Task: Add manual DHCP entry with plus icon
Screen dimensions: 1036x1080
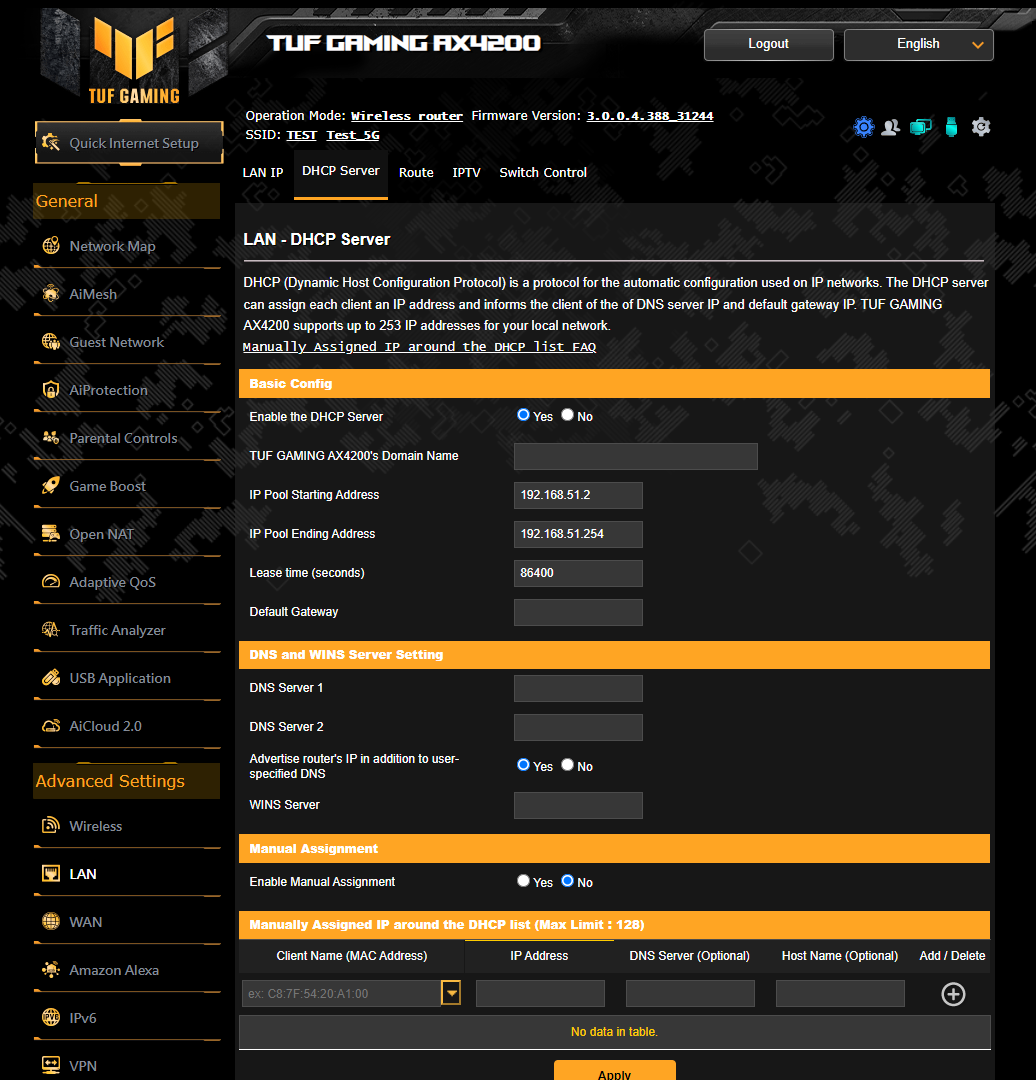Action: (x=953, y=994)
